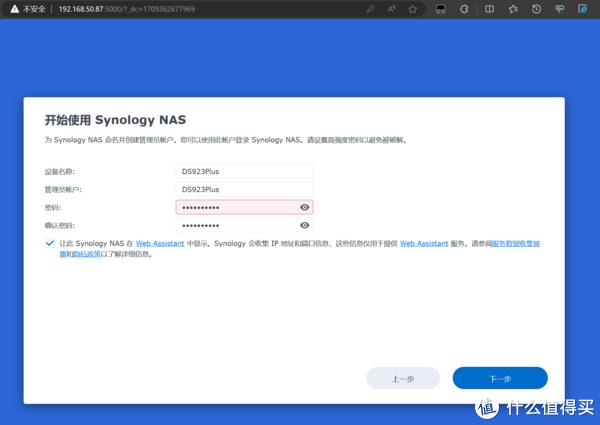Click the not-secure warning triangle icon

tap(15, 9)
